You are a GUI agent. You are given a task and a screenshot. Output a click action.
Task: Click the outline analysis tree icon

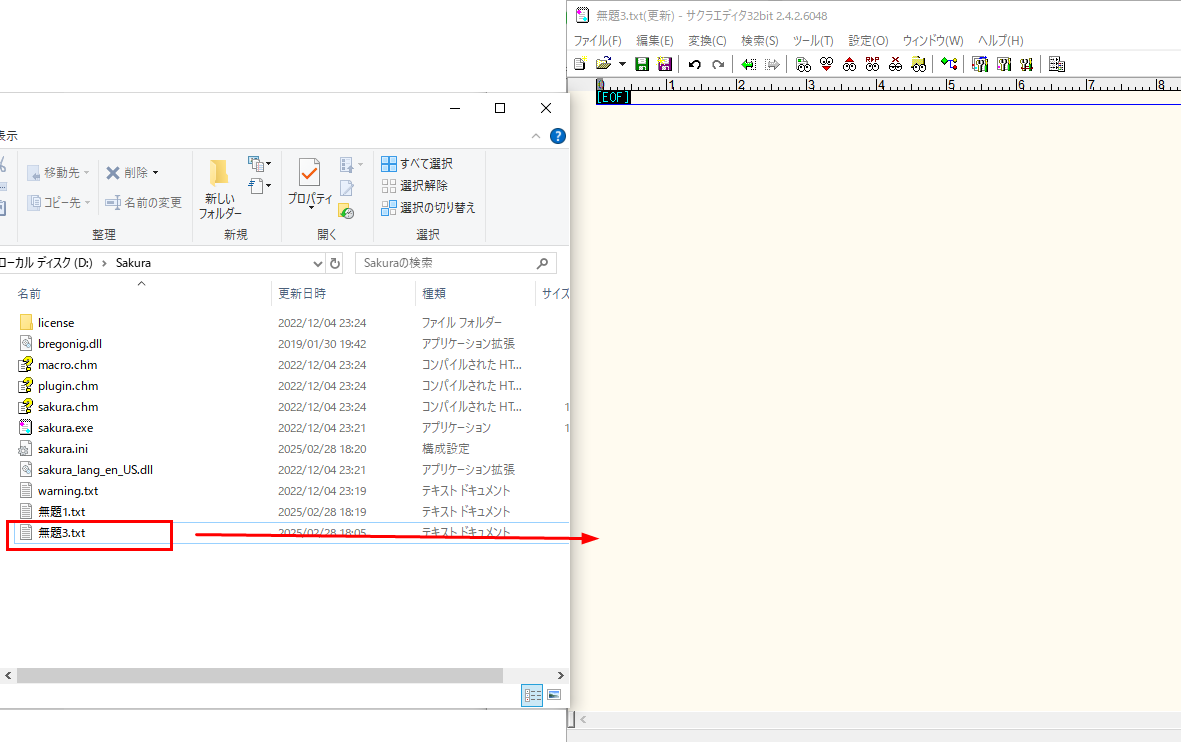click(949, 64)
